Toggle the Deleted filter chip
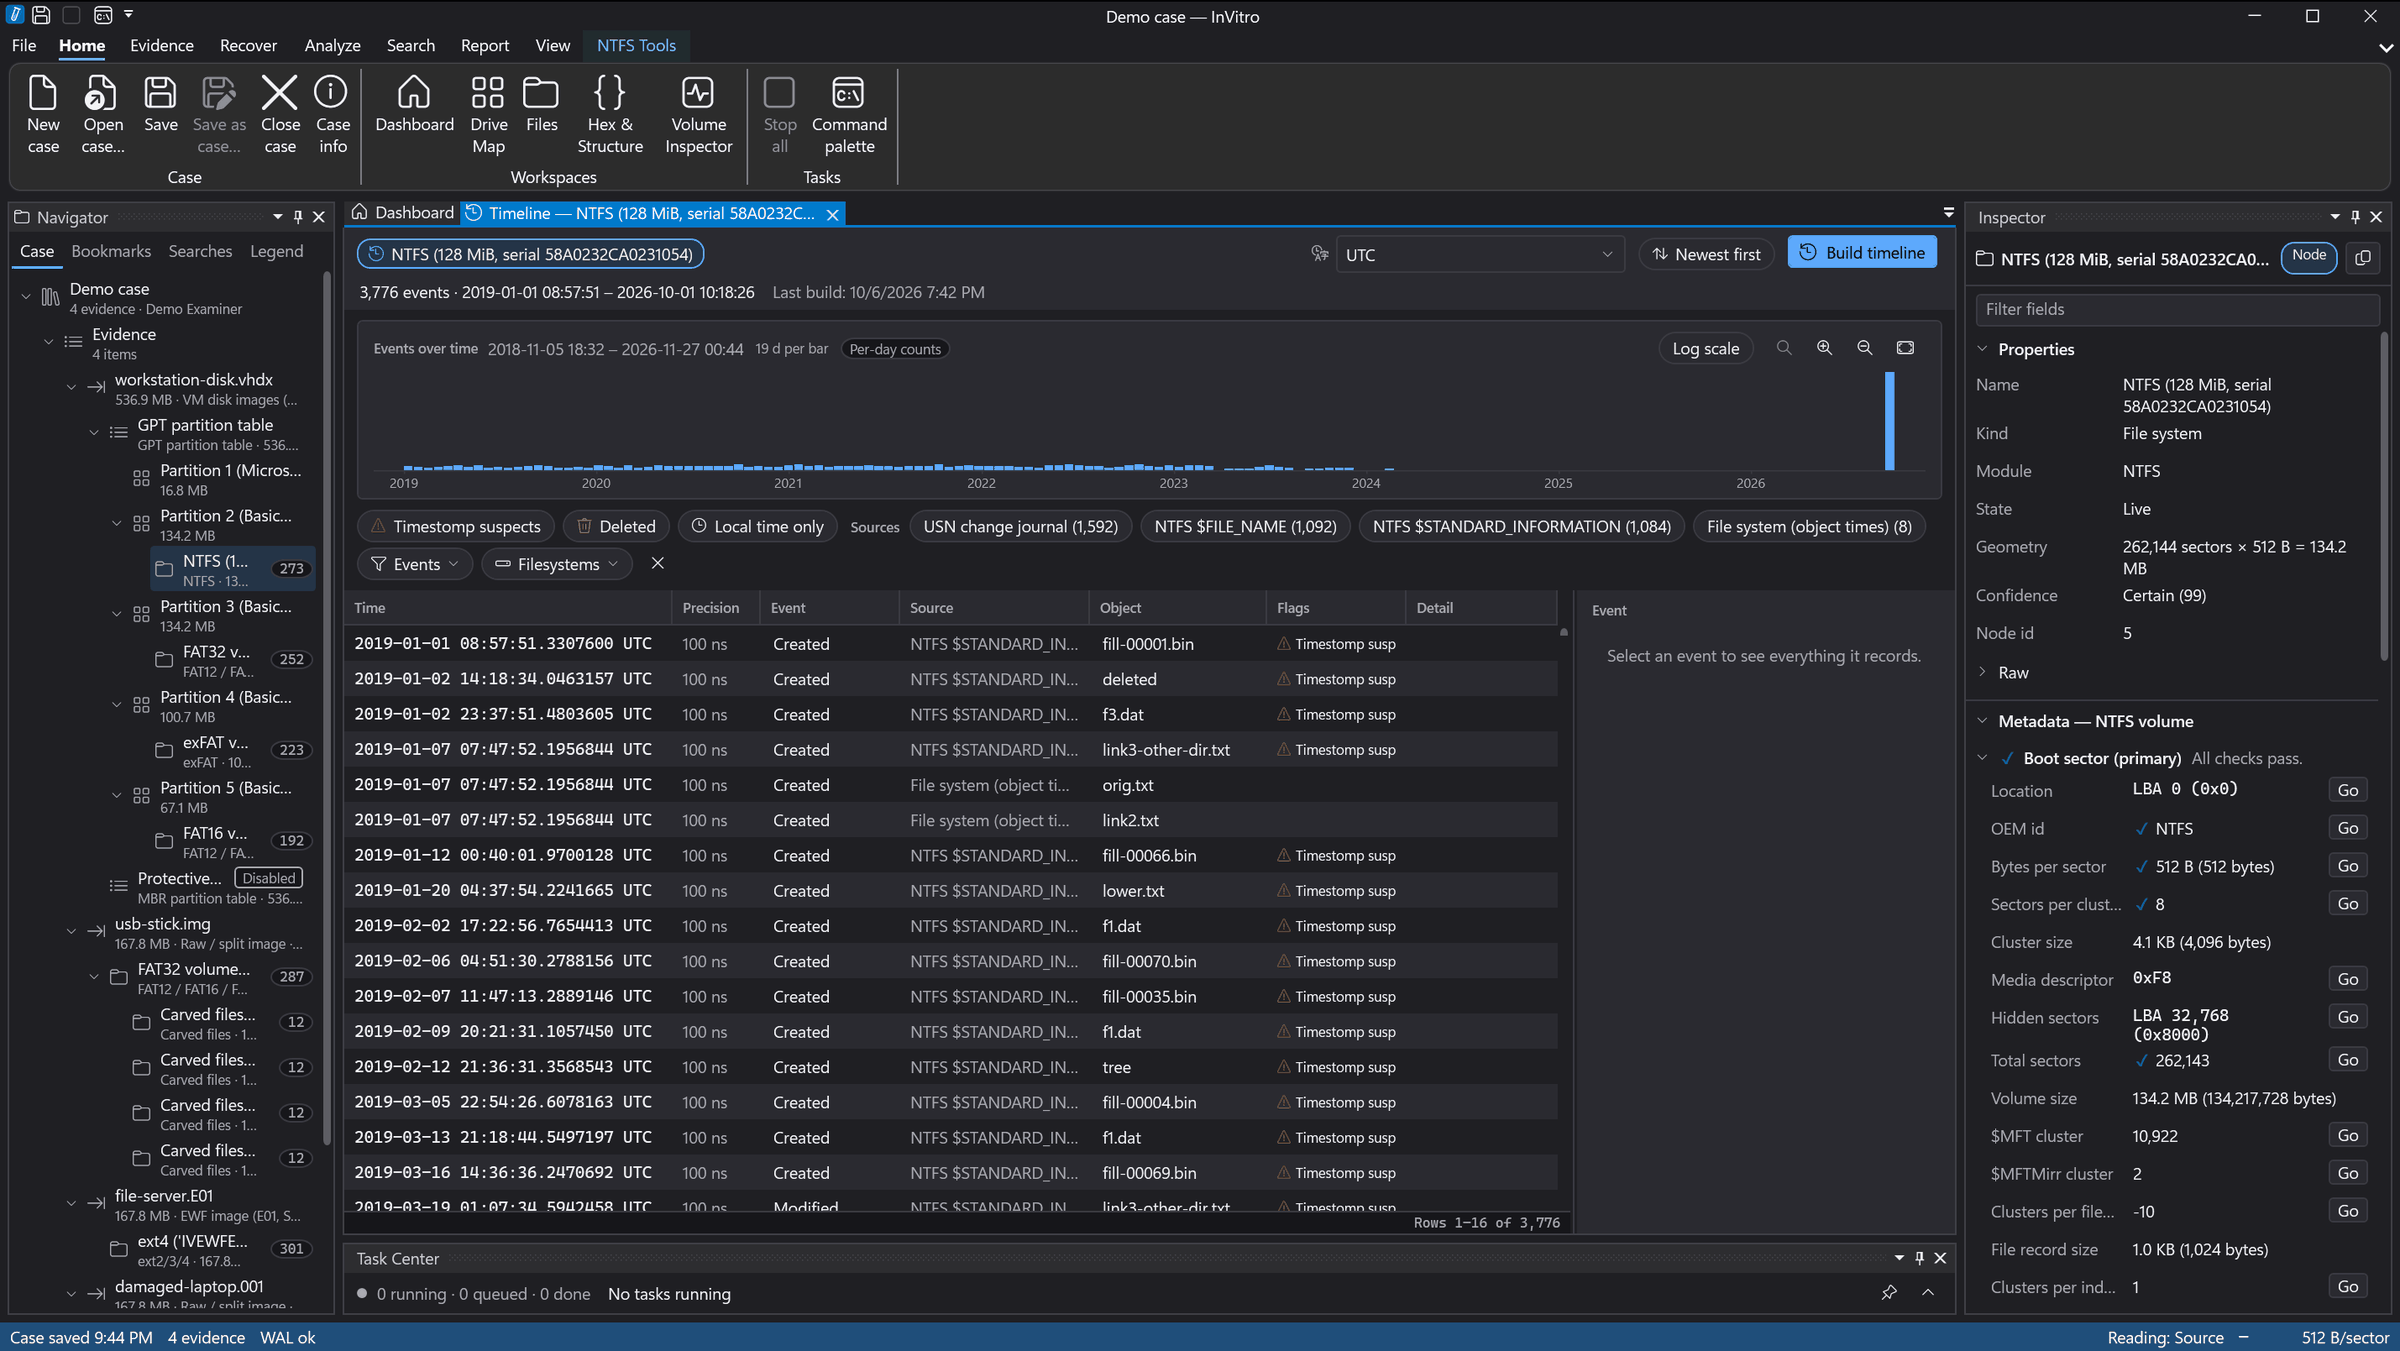This screenshot has width=2400, height=1351. coord(616,526)
